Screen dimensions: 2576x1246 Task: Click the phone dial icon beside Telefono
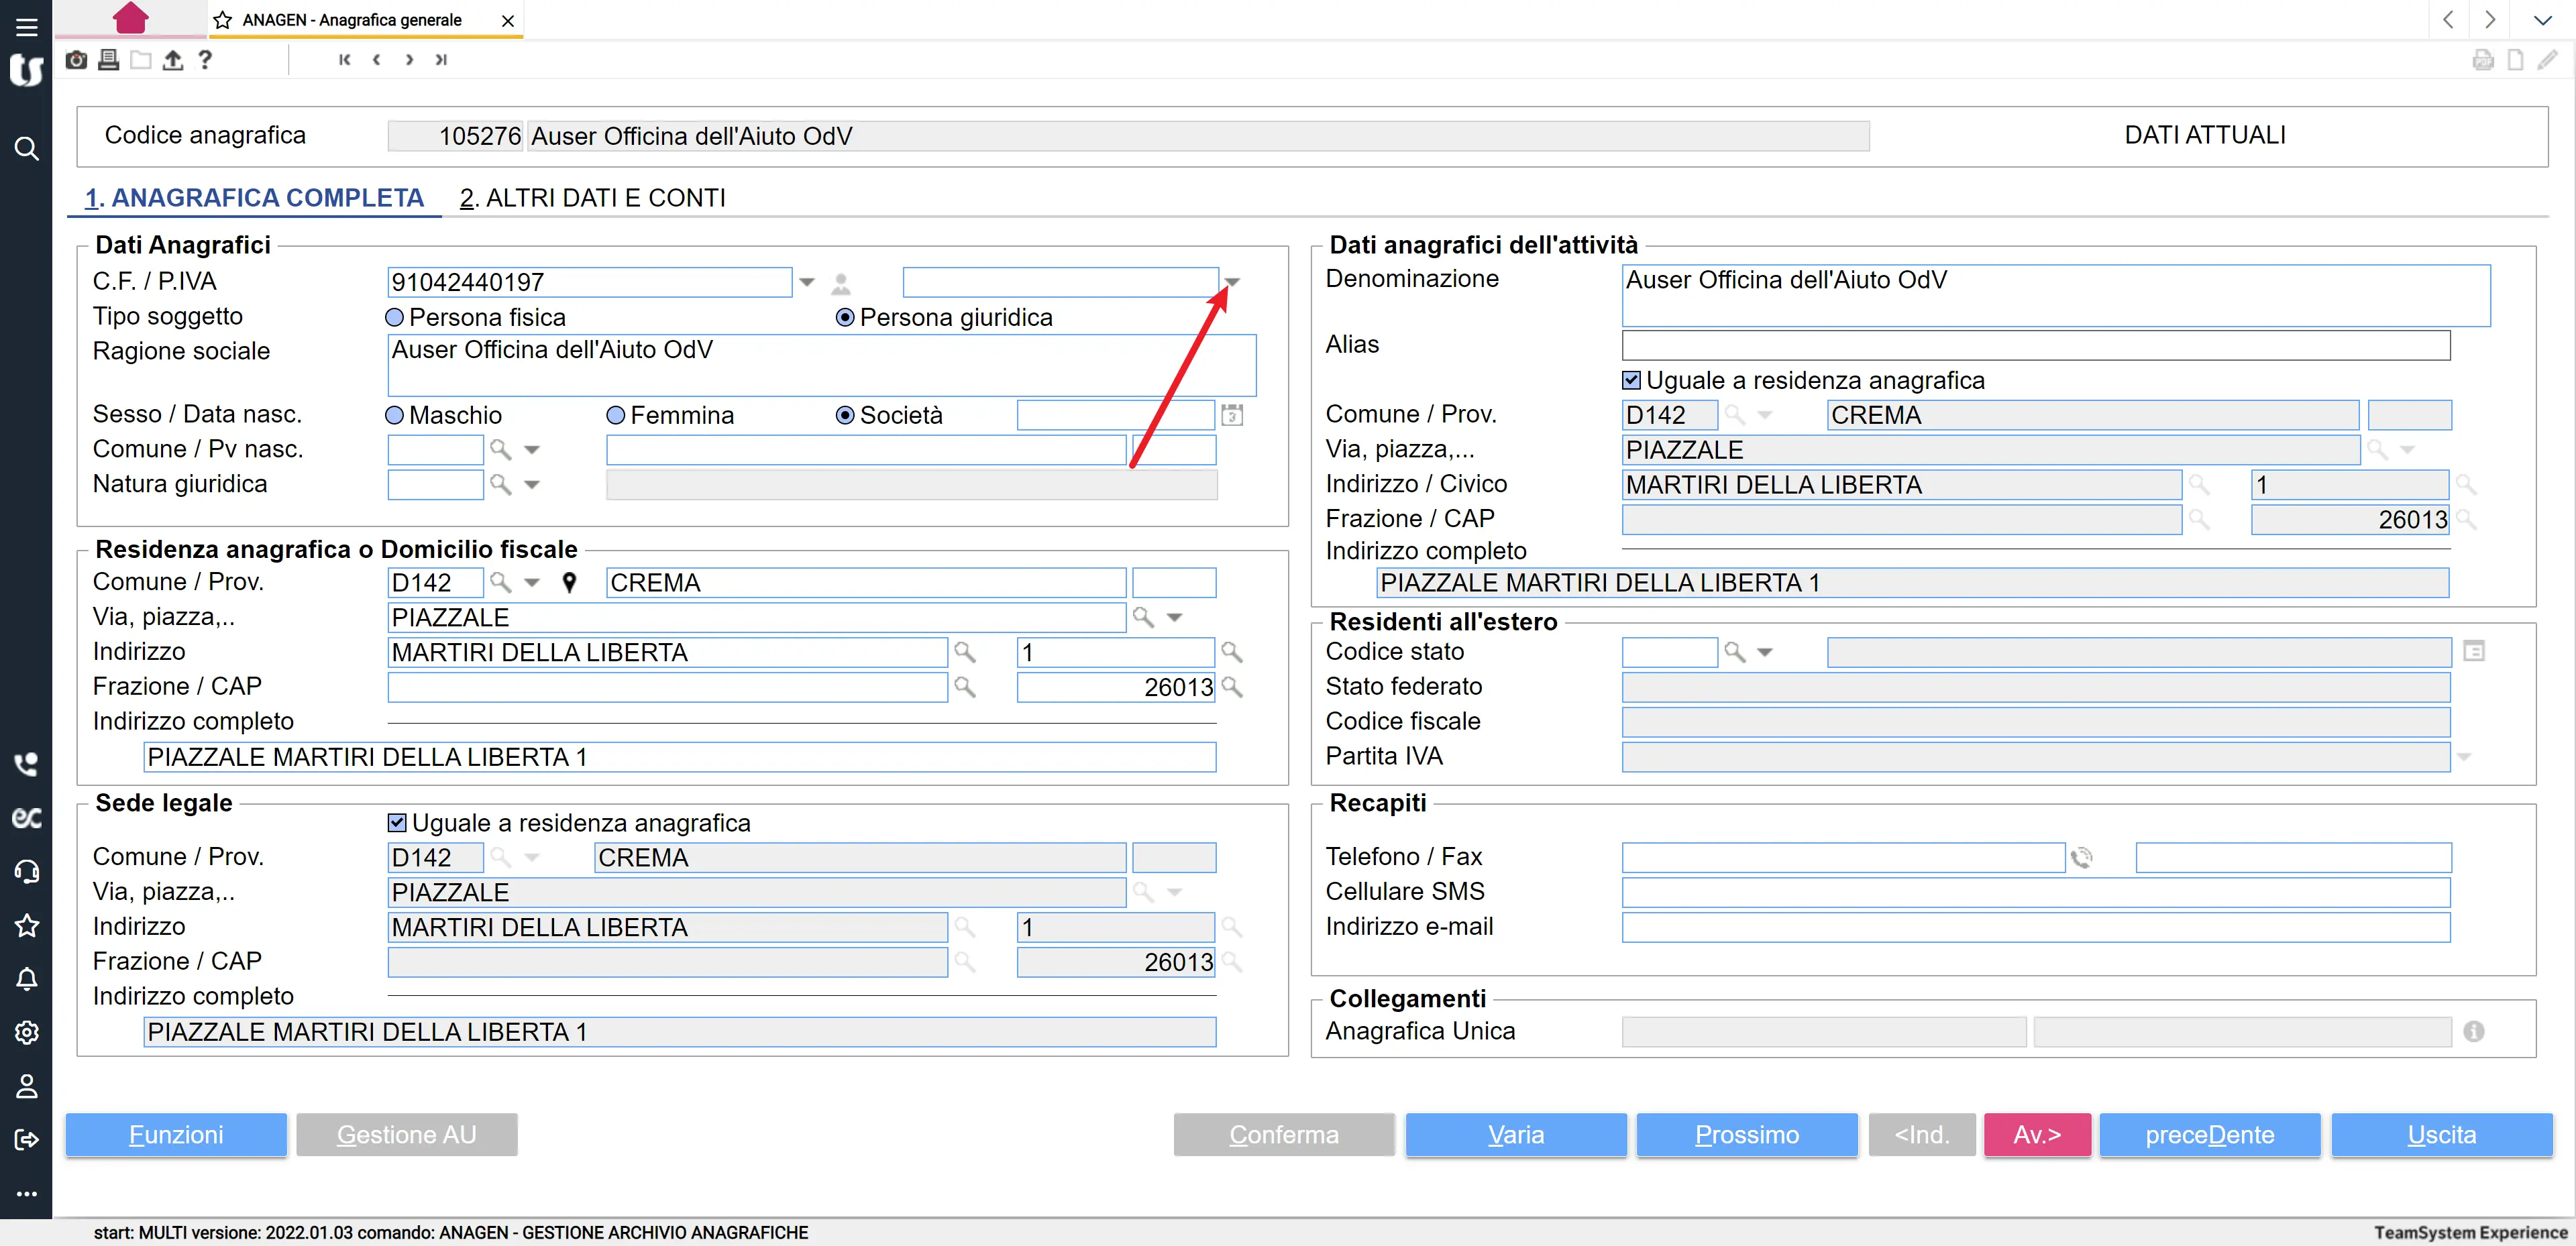pyautogui.click(x=2081, y=858)
